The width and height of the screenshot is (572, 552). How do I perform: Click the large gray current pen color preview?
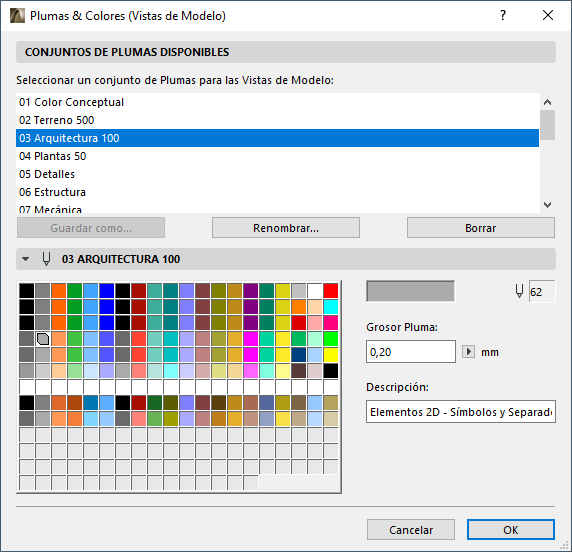tap(410, 291)
